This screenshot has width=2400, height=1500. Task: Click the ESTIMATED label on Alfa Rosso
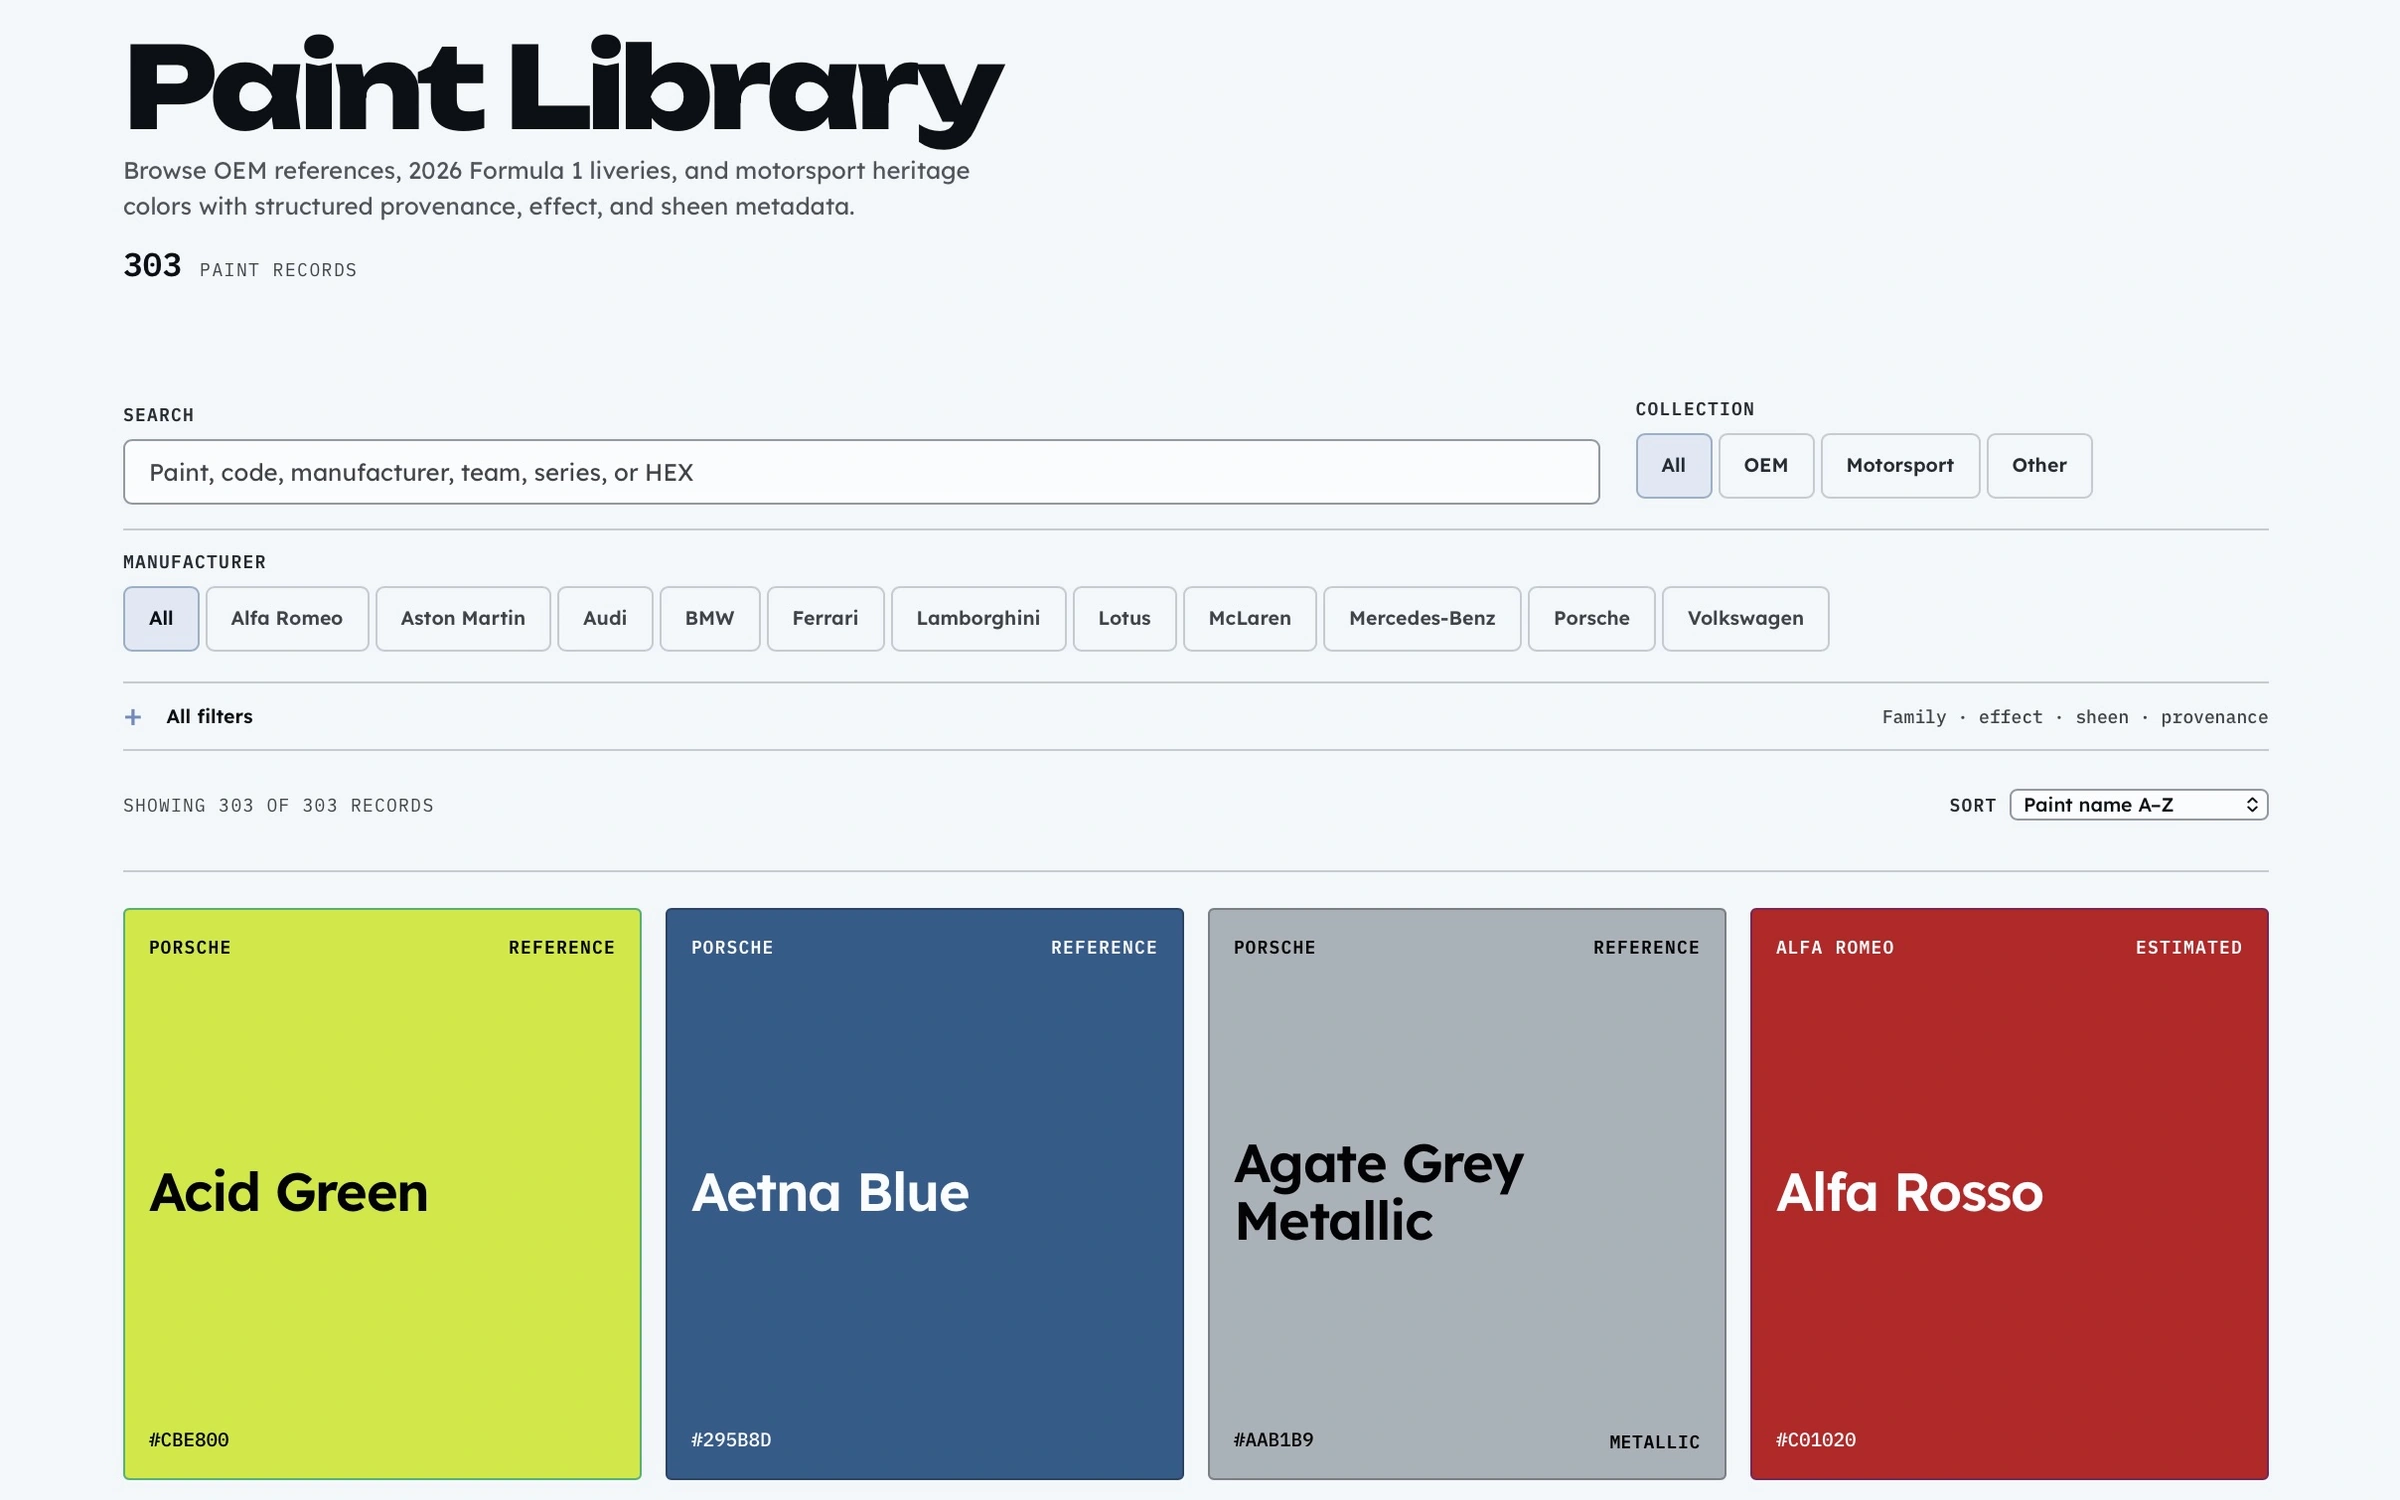pos(2188,947)
